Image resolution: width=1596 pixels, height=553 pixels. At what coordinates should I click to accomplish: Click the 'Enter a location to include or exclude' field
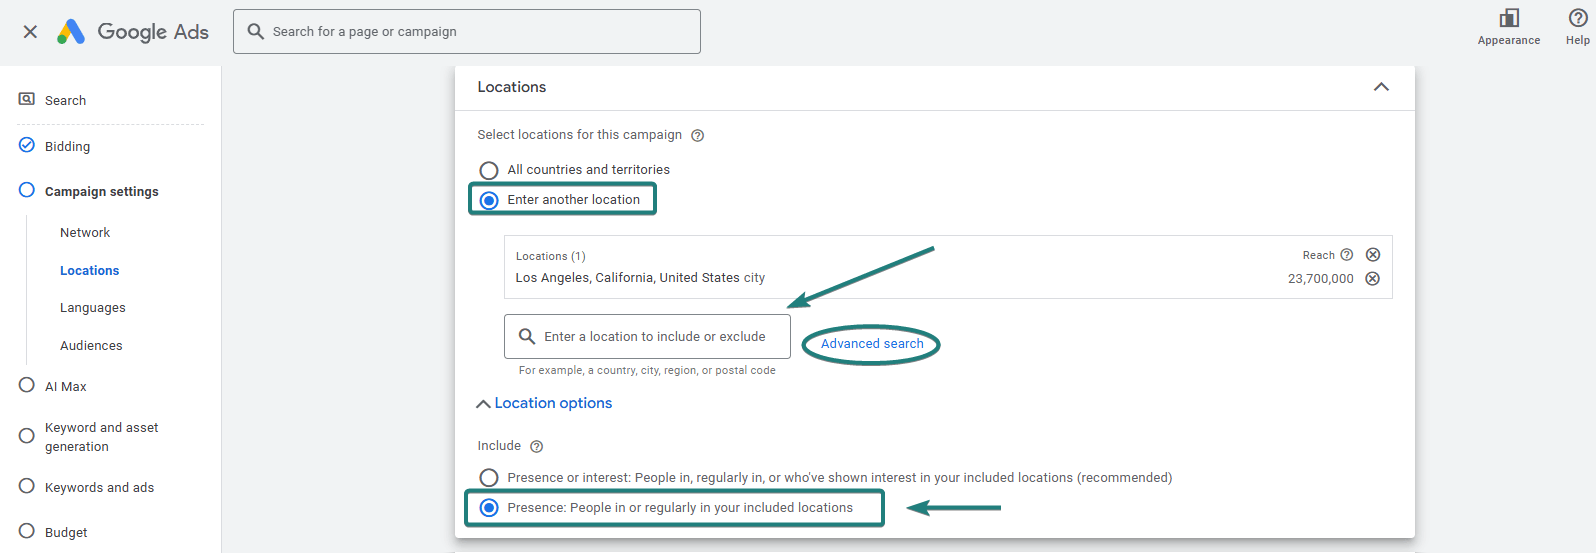click(x=654, y=337)
